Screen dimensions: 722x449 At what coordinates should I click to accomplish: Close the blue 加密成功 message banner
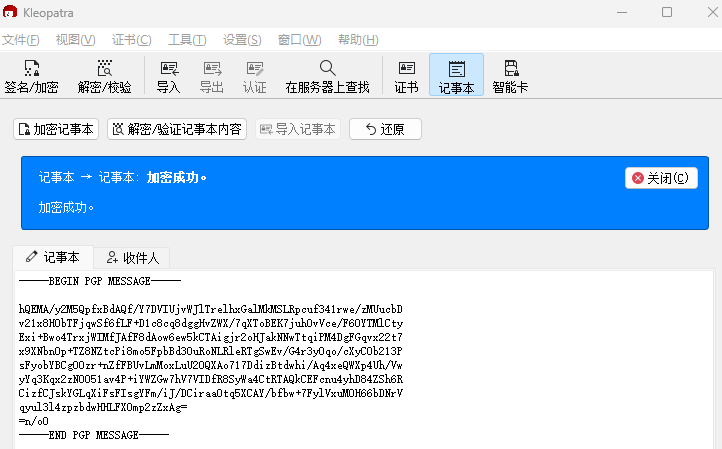[x=661, y=178]
